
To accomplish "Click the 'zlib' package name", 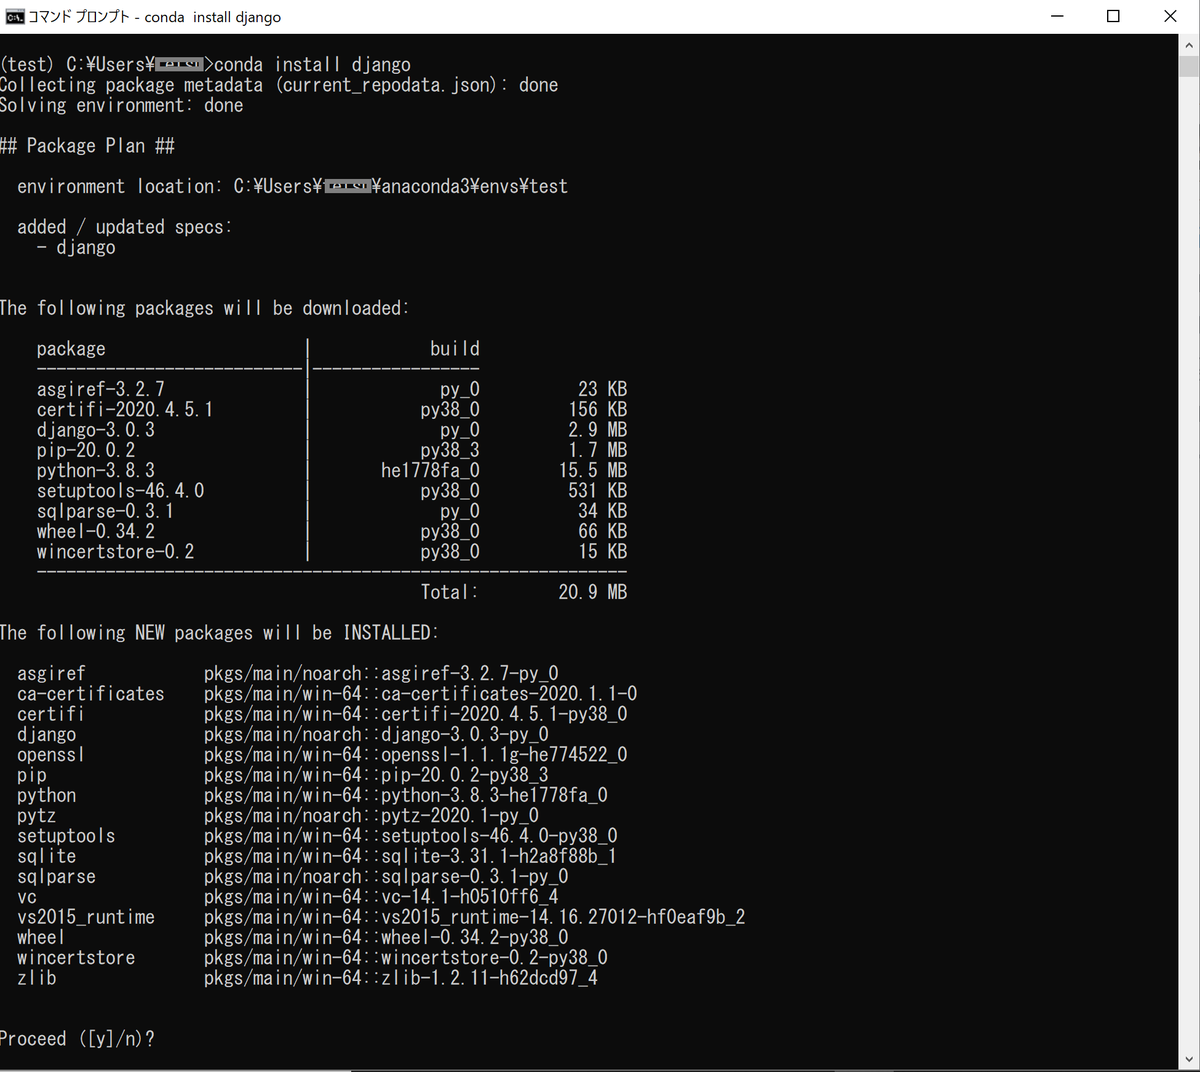I will [37, 978].
